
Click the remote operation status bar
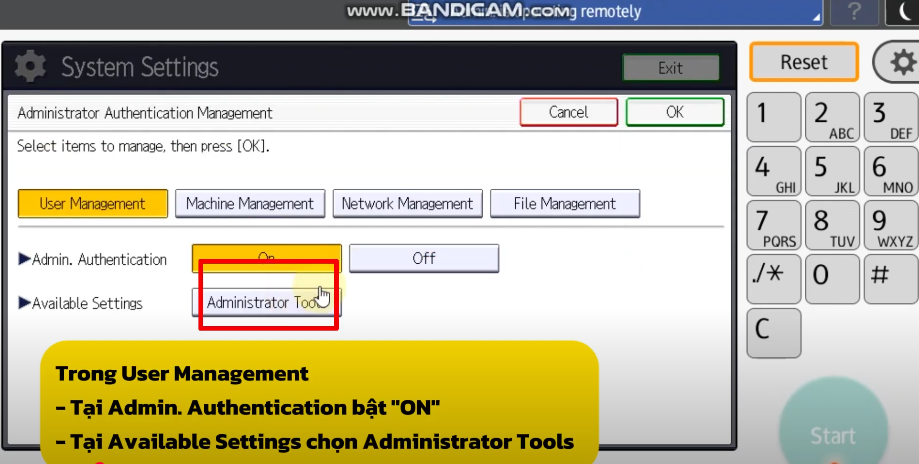point(615,12)
